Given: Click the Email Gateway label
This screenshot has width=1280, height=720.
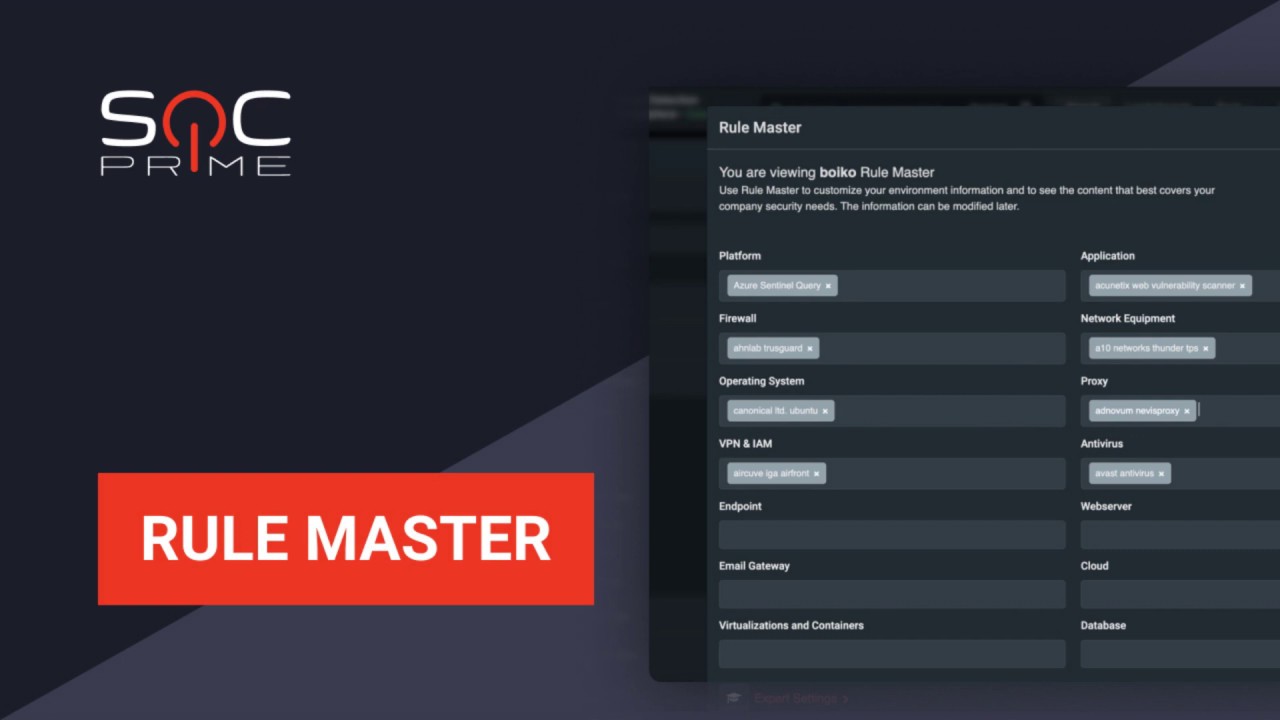Looking at the screenshot, I should (x=754, y=566).
